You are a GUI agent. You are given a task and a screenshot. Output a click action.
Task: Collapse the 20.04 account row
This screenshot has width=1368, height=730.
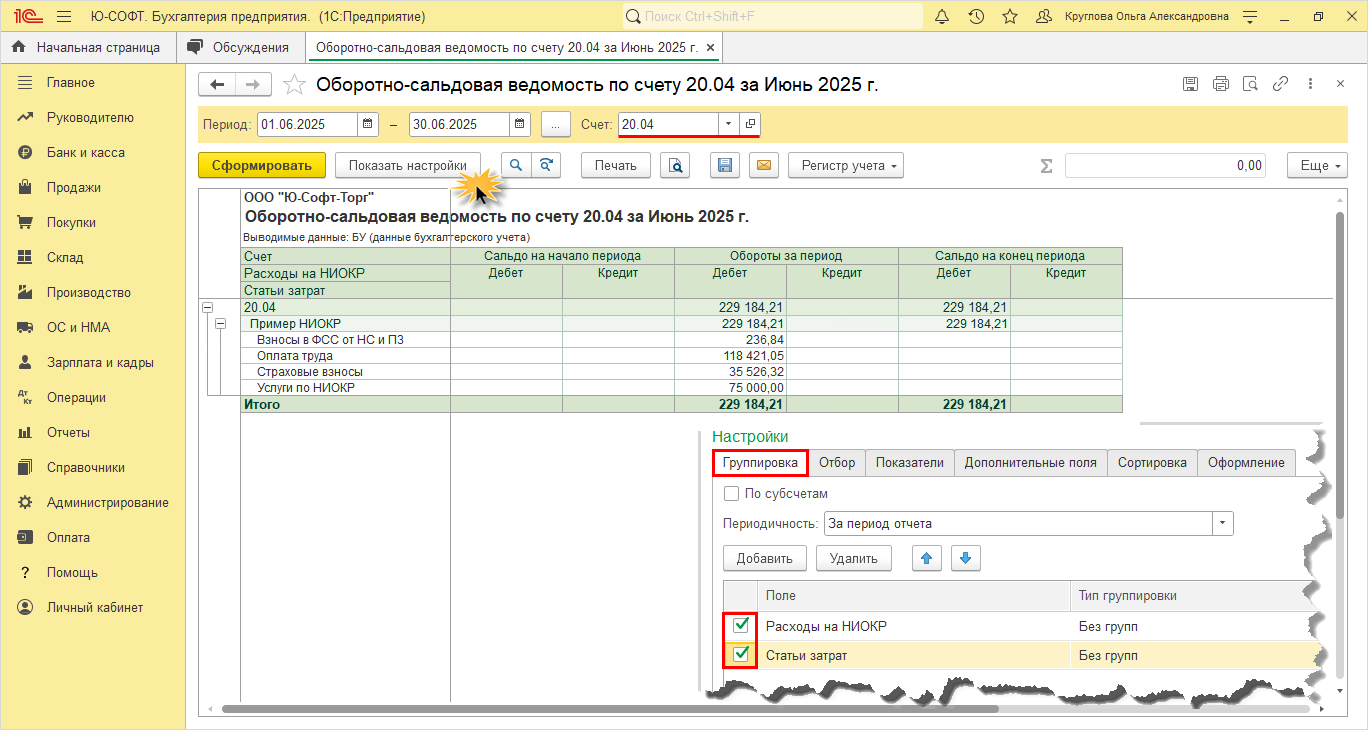click(208, 307)
